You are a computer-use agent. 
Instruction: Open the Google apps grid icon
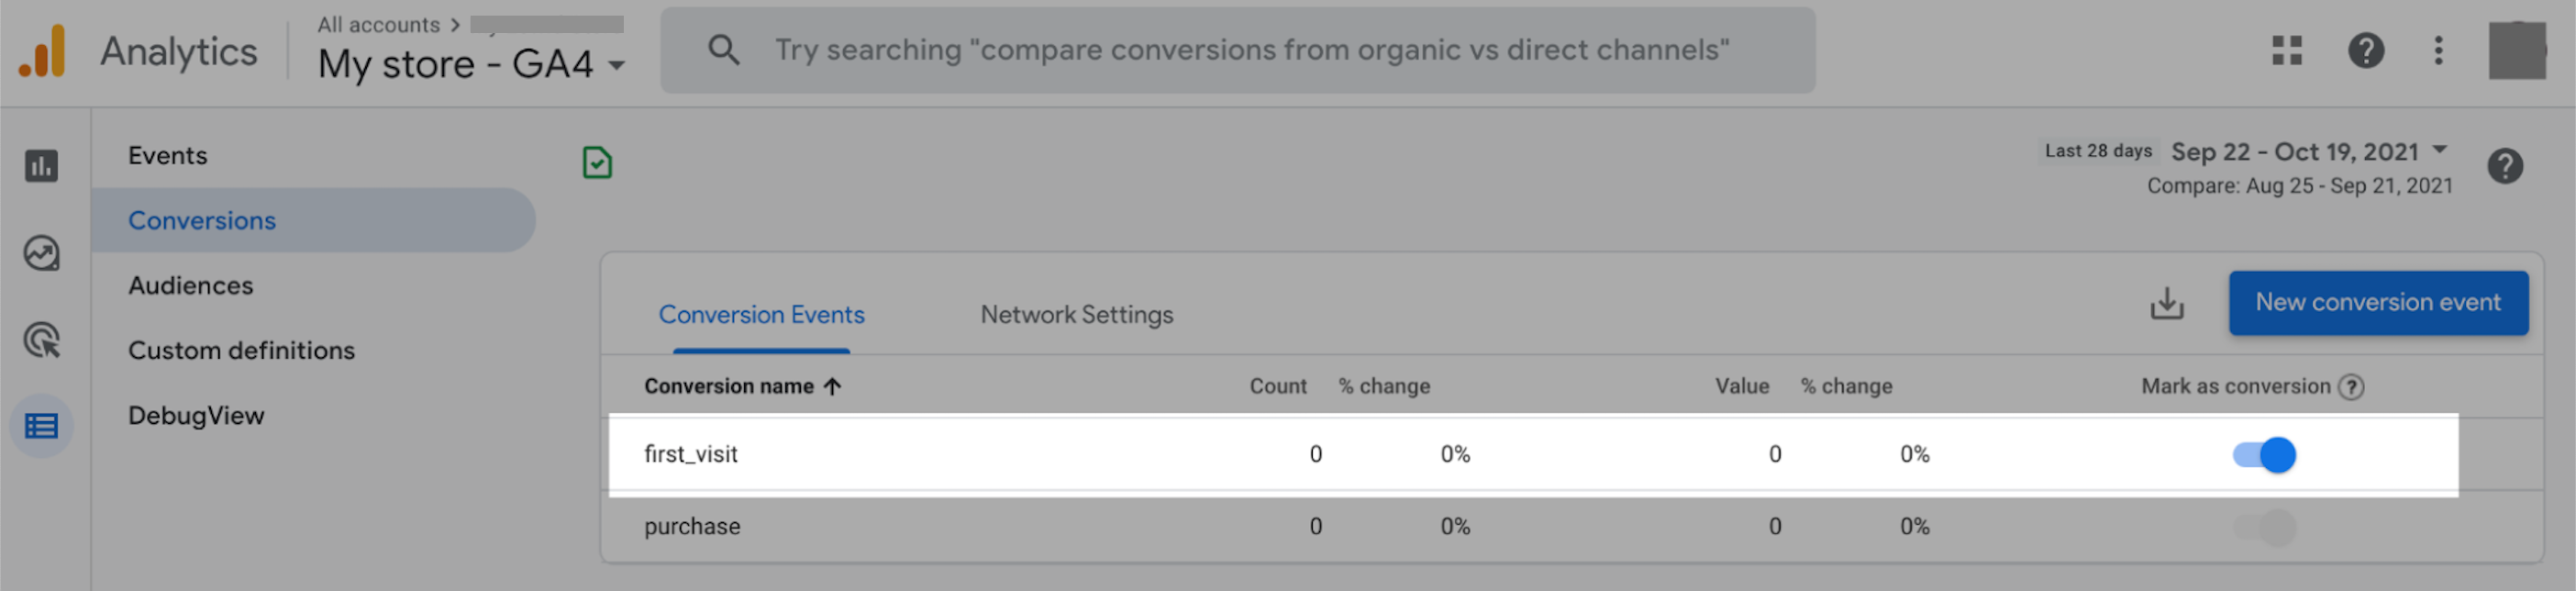[x=2290, y=50]
